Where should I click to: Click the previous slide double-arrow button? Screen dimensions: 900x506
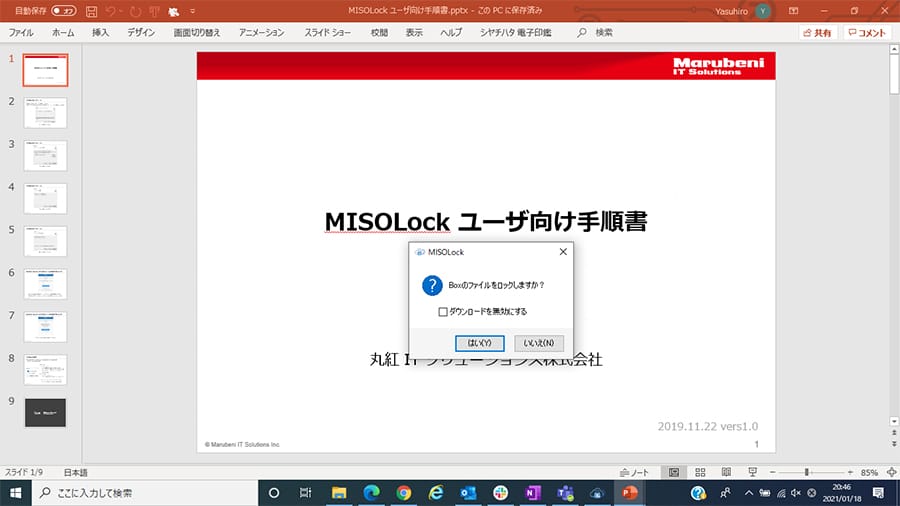coord(894,433)
